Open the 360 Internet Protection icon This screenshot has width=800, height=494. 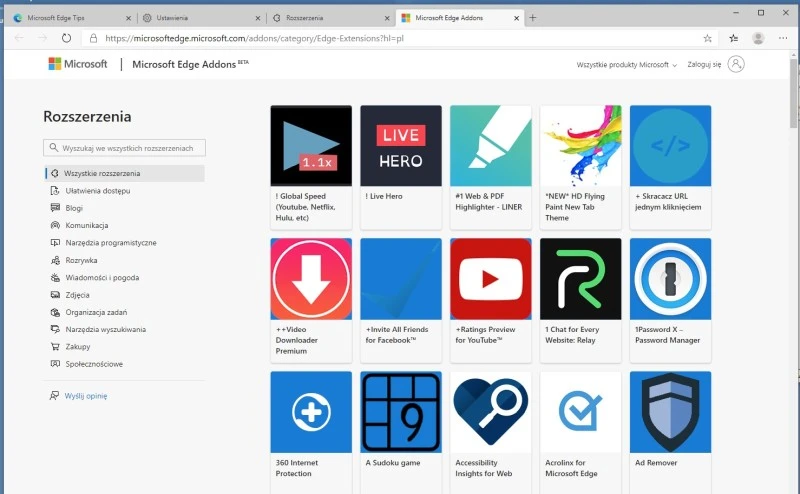pos(311,412)
